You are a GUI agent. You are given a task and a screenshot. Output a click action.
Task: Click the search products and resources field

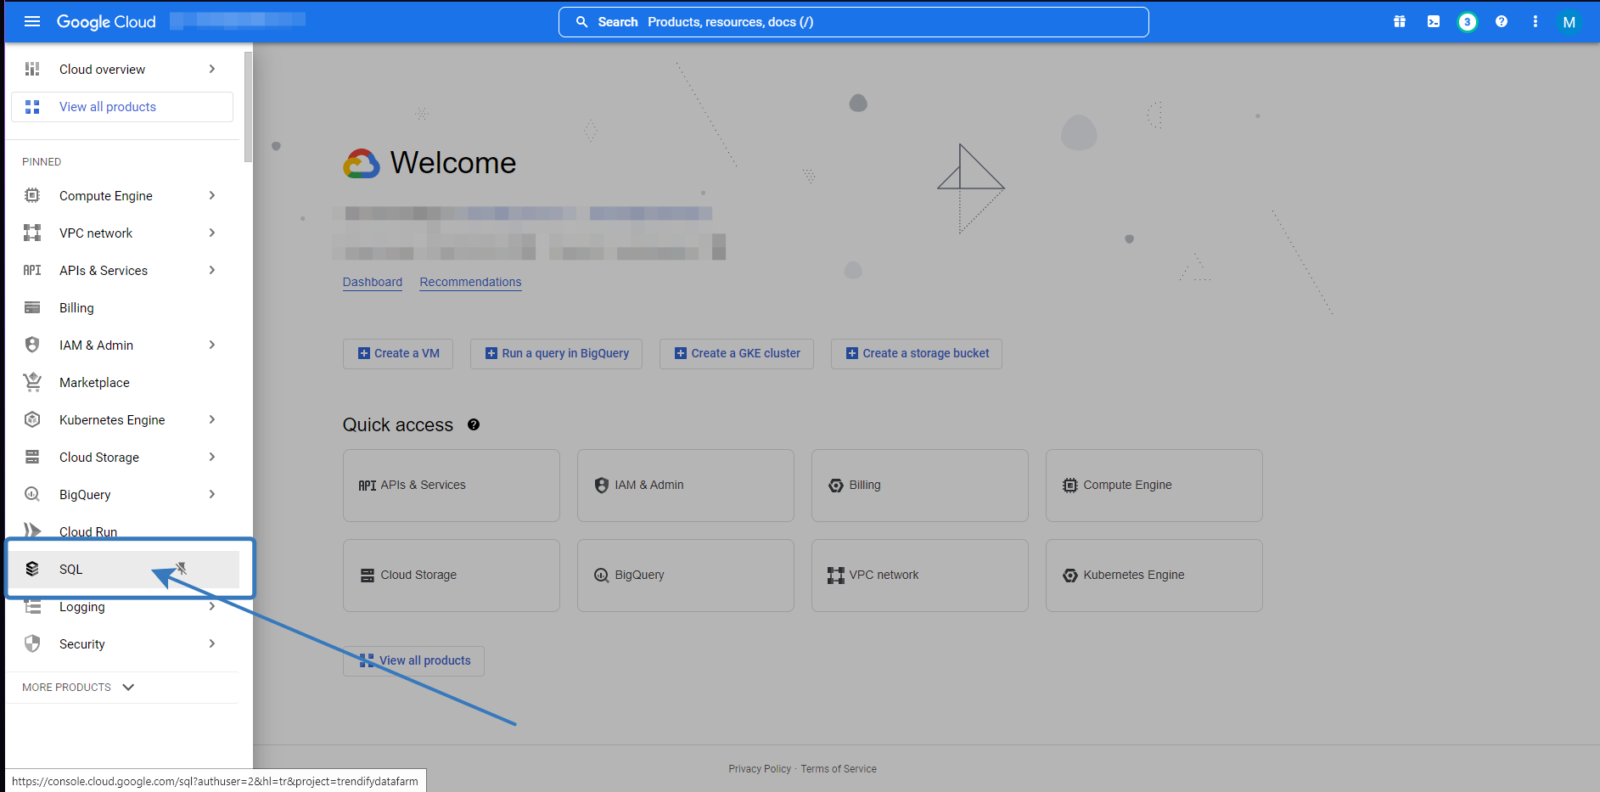coord(853,22)
